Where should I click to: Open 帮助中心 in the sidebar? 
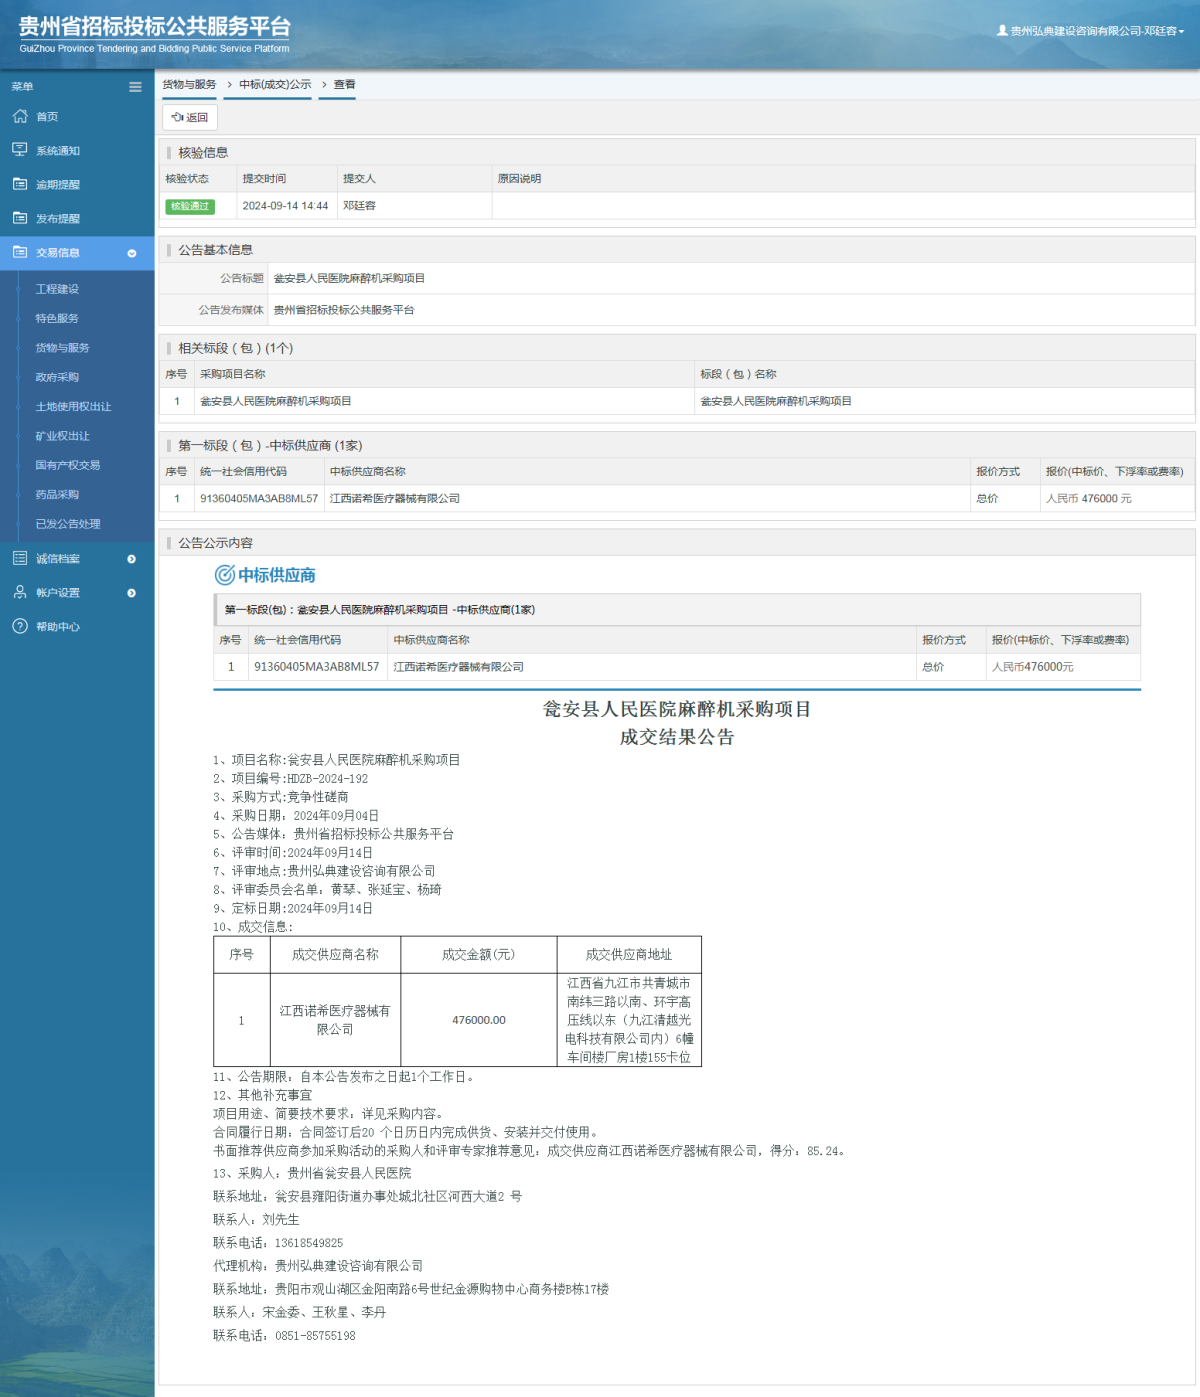(x=58, y=627)
